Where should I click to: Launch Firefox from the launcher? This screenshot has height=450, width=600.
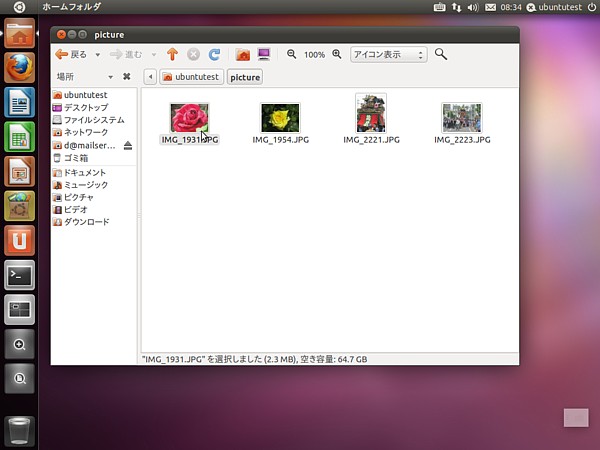[x=20, y=68]
